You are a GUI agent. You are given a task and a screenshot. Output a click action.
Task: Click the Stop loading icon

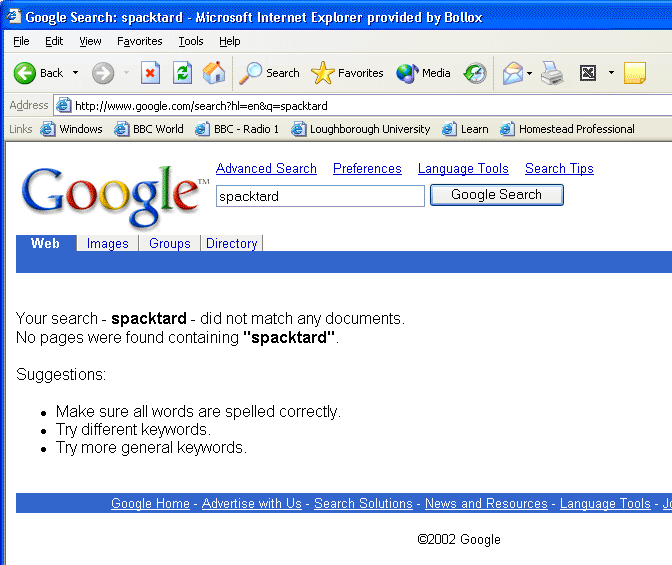pyautogui.click(x=150, y=73)
